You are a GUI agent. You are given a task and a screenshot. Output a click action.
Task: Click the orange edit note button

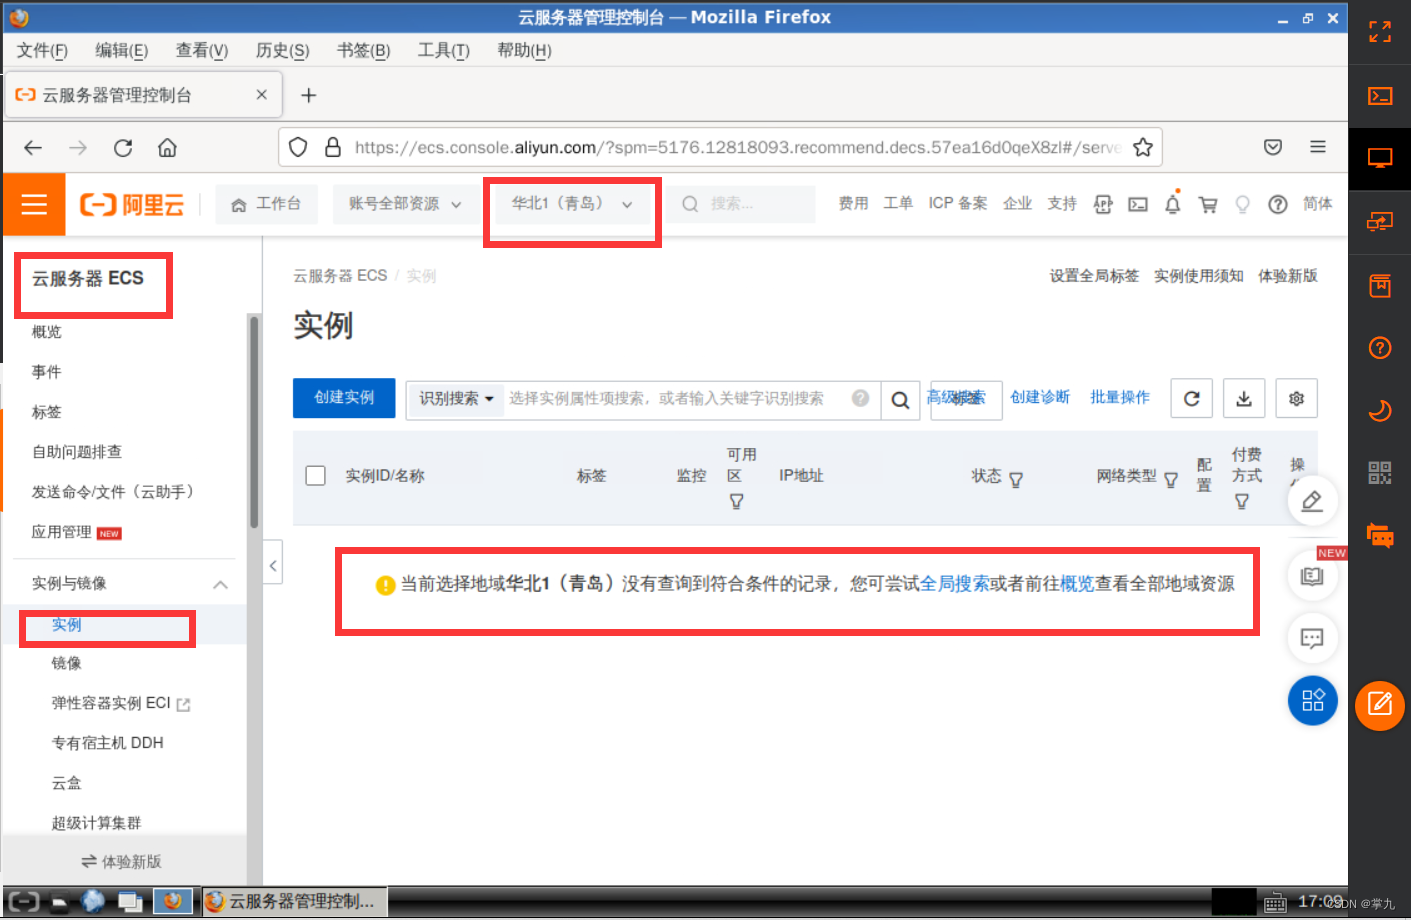(x=1380, y=705)
